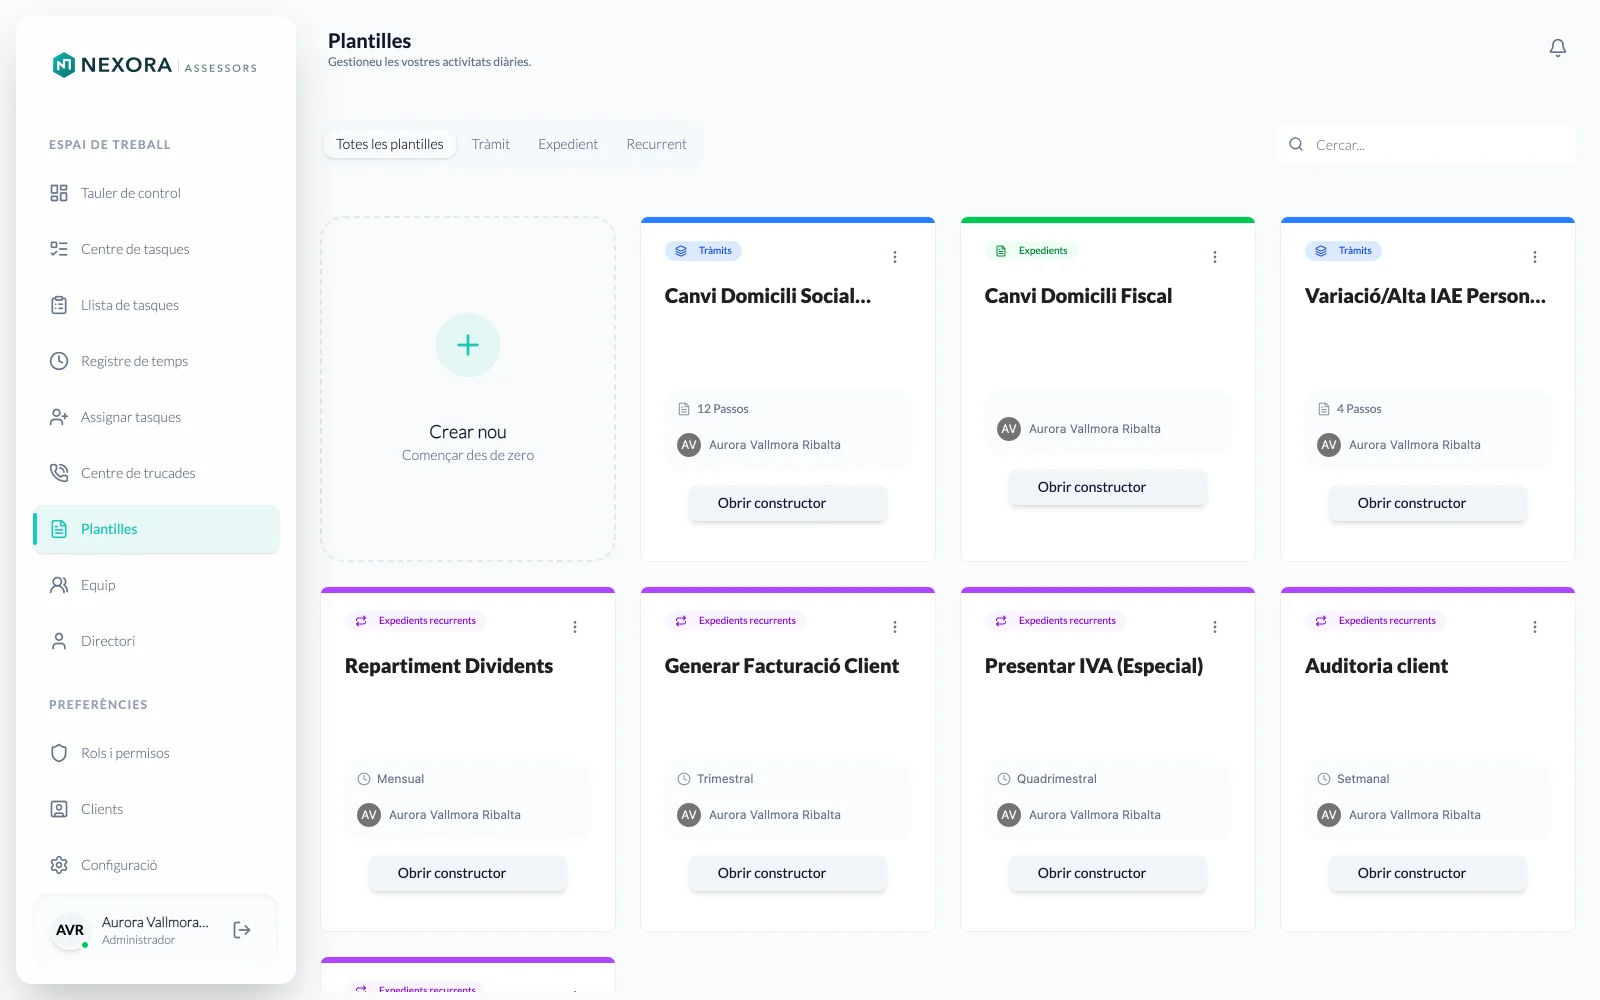The image size is (1600, 1000).
Task: Click the plus icon to create new template
Action: (468, 345)
